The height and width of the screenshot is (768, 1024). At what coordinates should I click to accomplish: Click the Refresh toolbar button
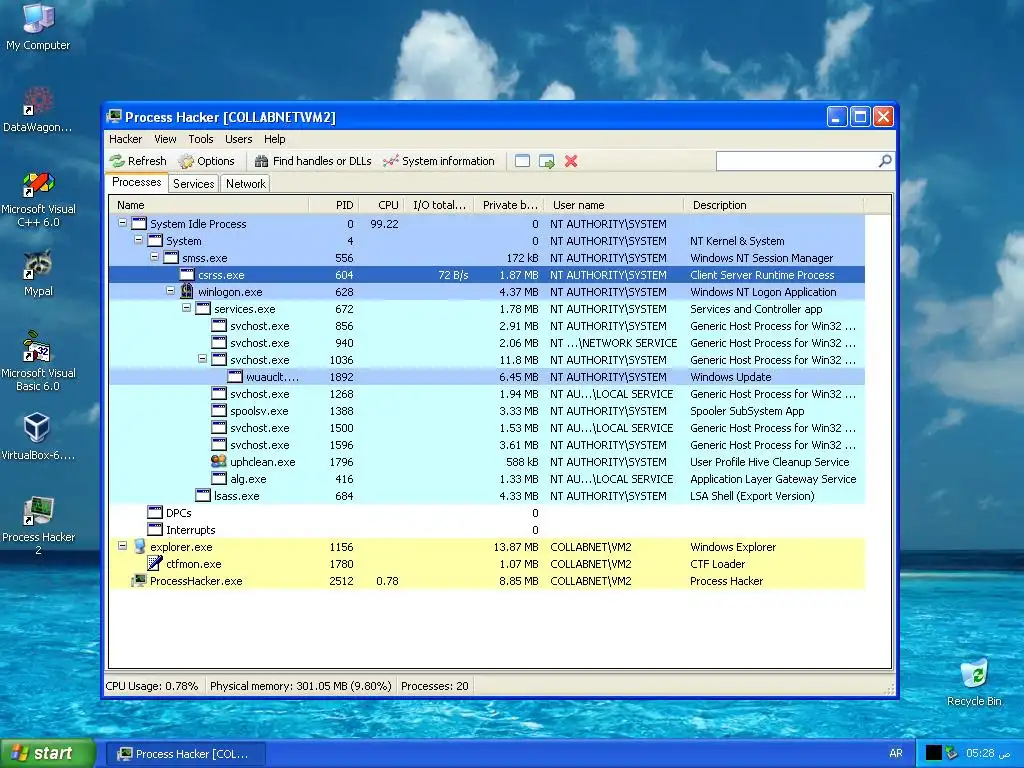[138, 161]
